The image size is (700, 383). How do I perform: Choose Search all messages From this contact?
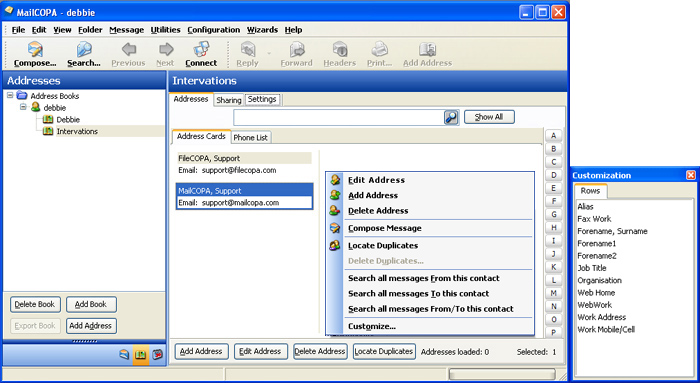[424, 278]
